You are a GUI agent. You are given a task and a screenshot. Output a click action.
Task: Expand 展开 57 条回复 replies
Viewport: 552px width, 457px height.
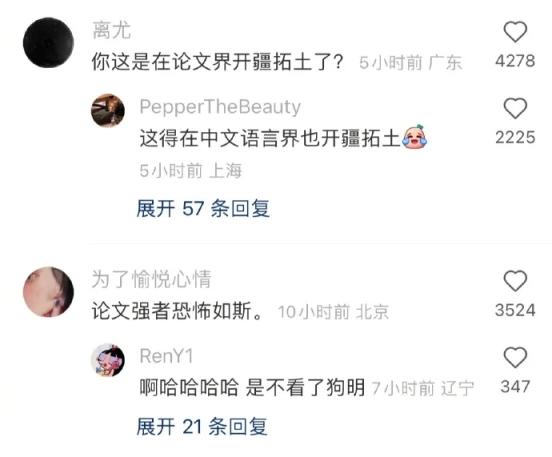click(203, 208)
